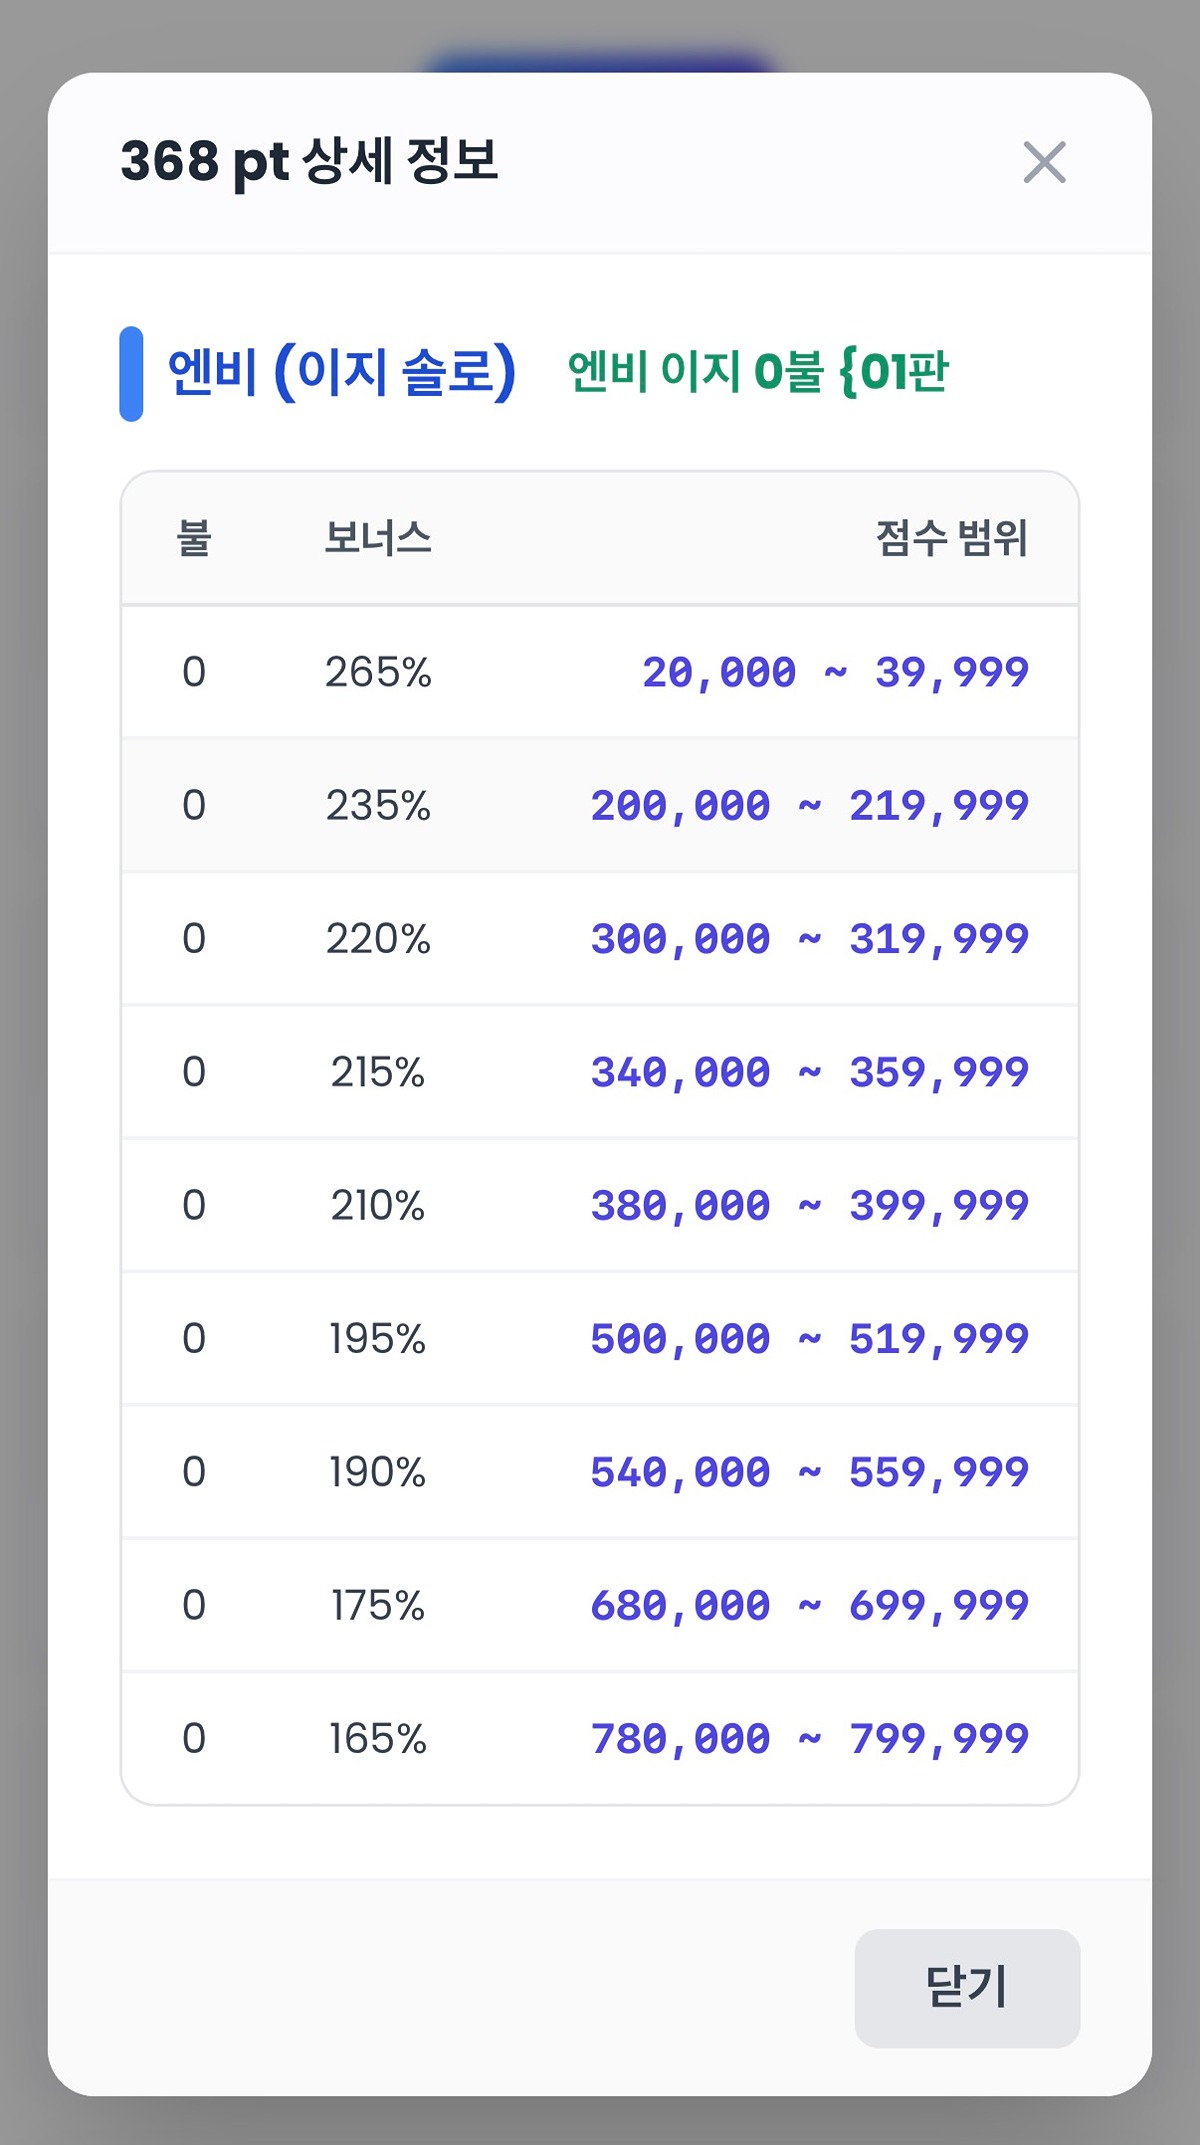Click score range 780,000 ~ 799,999
The image size is (1200, 2145).
pyautogui.click(x=809, y=1739)
